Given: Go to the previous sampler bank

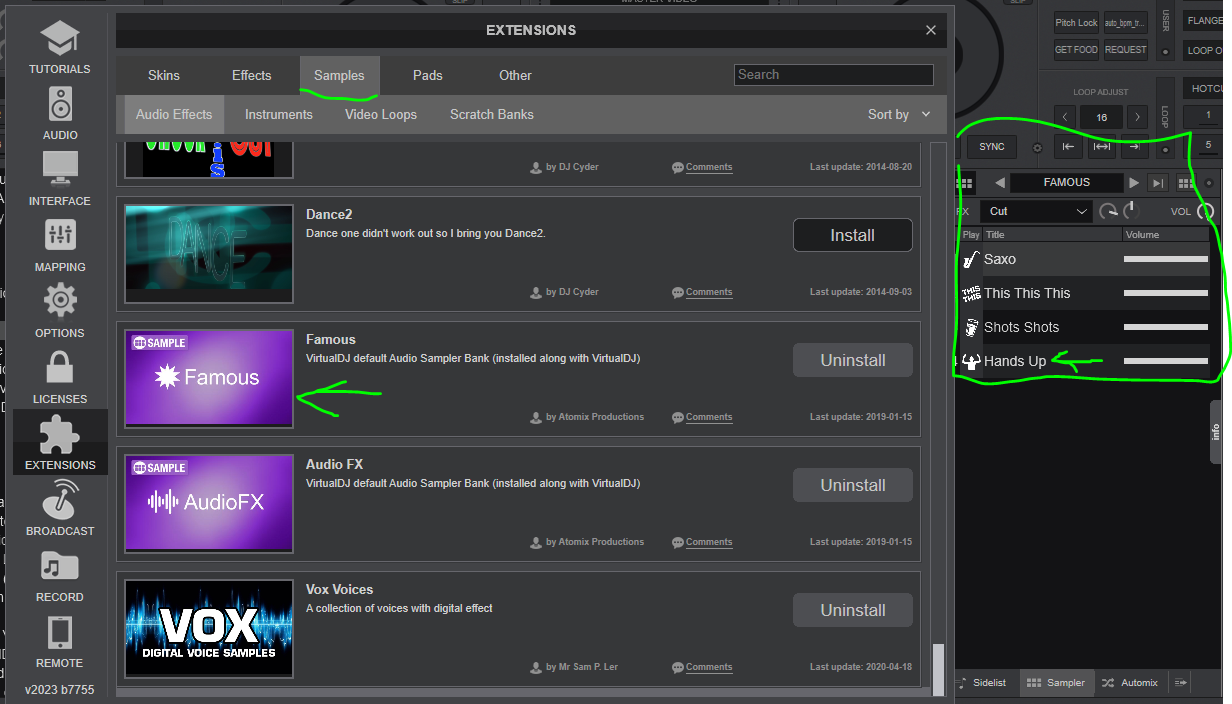Looking at the screenshot, I should (x=999, y=183).
